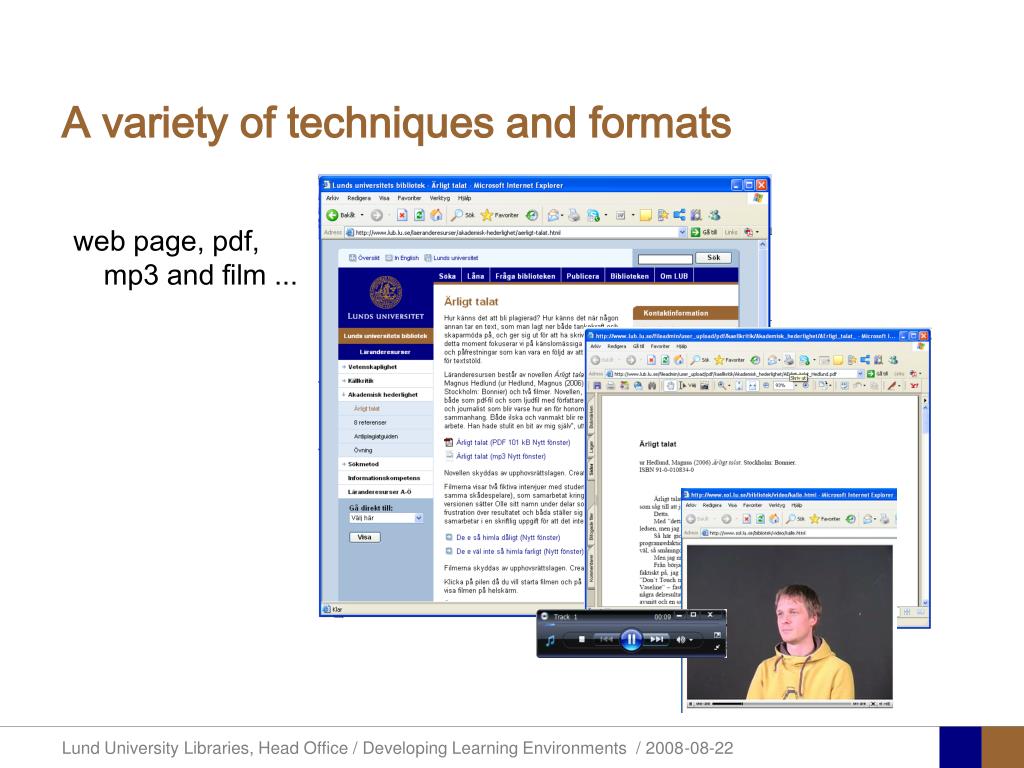
Task: Go to previous track in the media player
Action: pyautogui.click(x=605, y=639)
